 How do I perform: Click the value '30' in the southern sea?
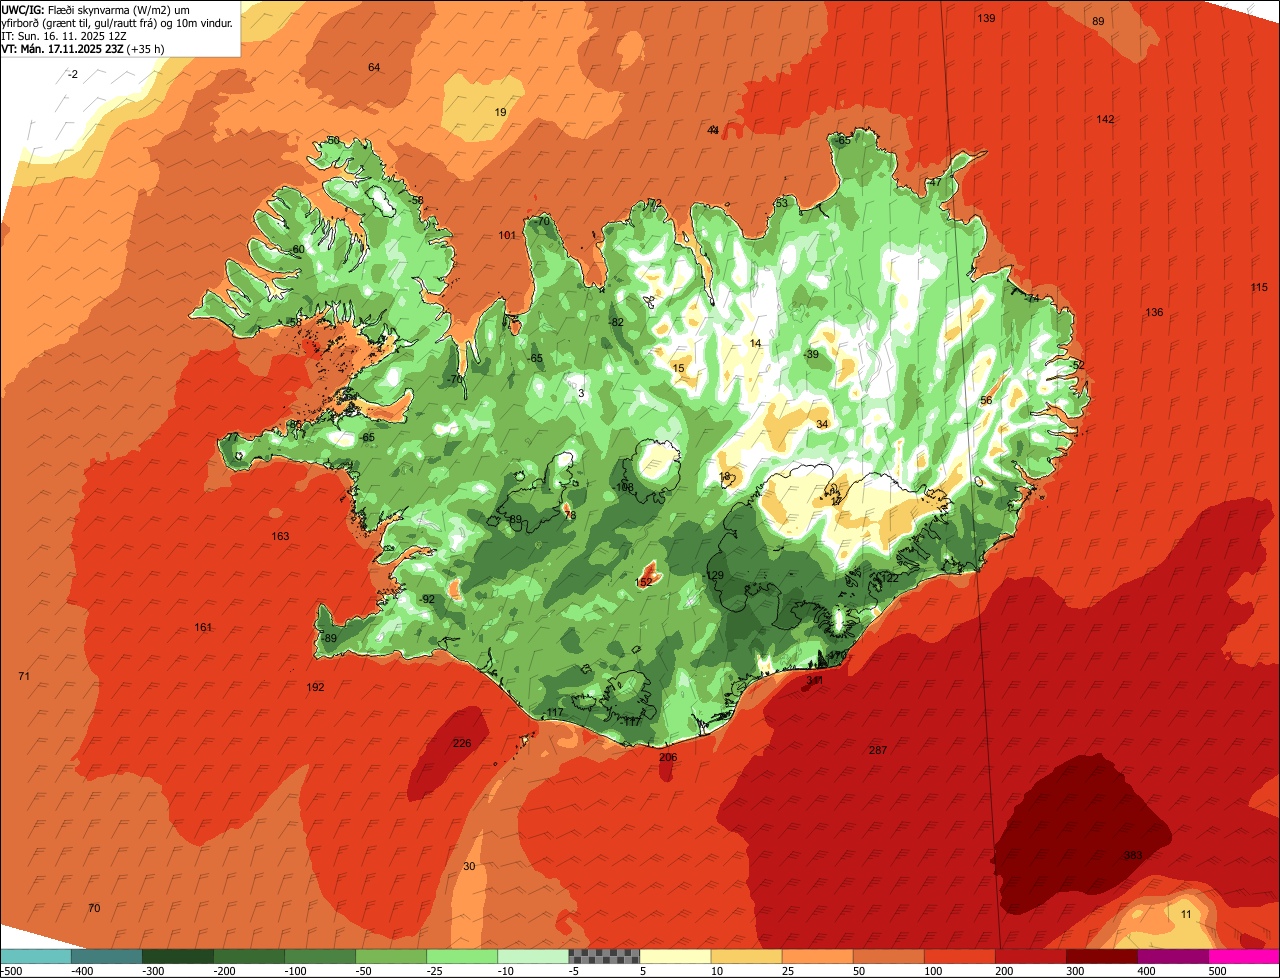pyautogui.click(x=470, y=866)
